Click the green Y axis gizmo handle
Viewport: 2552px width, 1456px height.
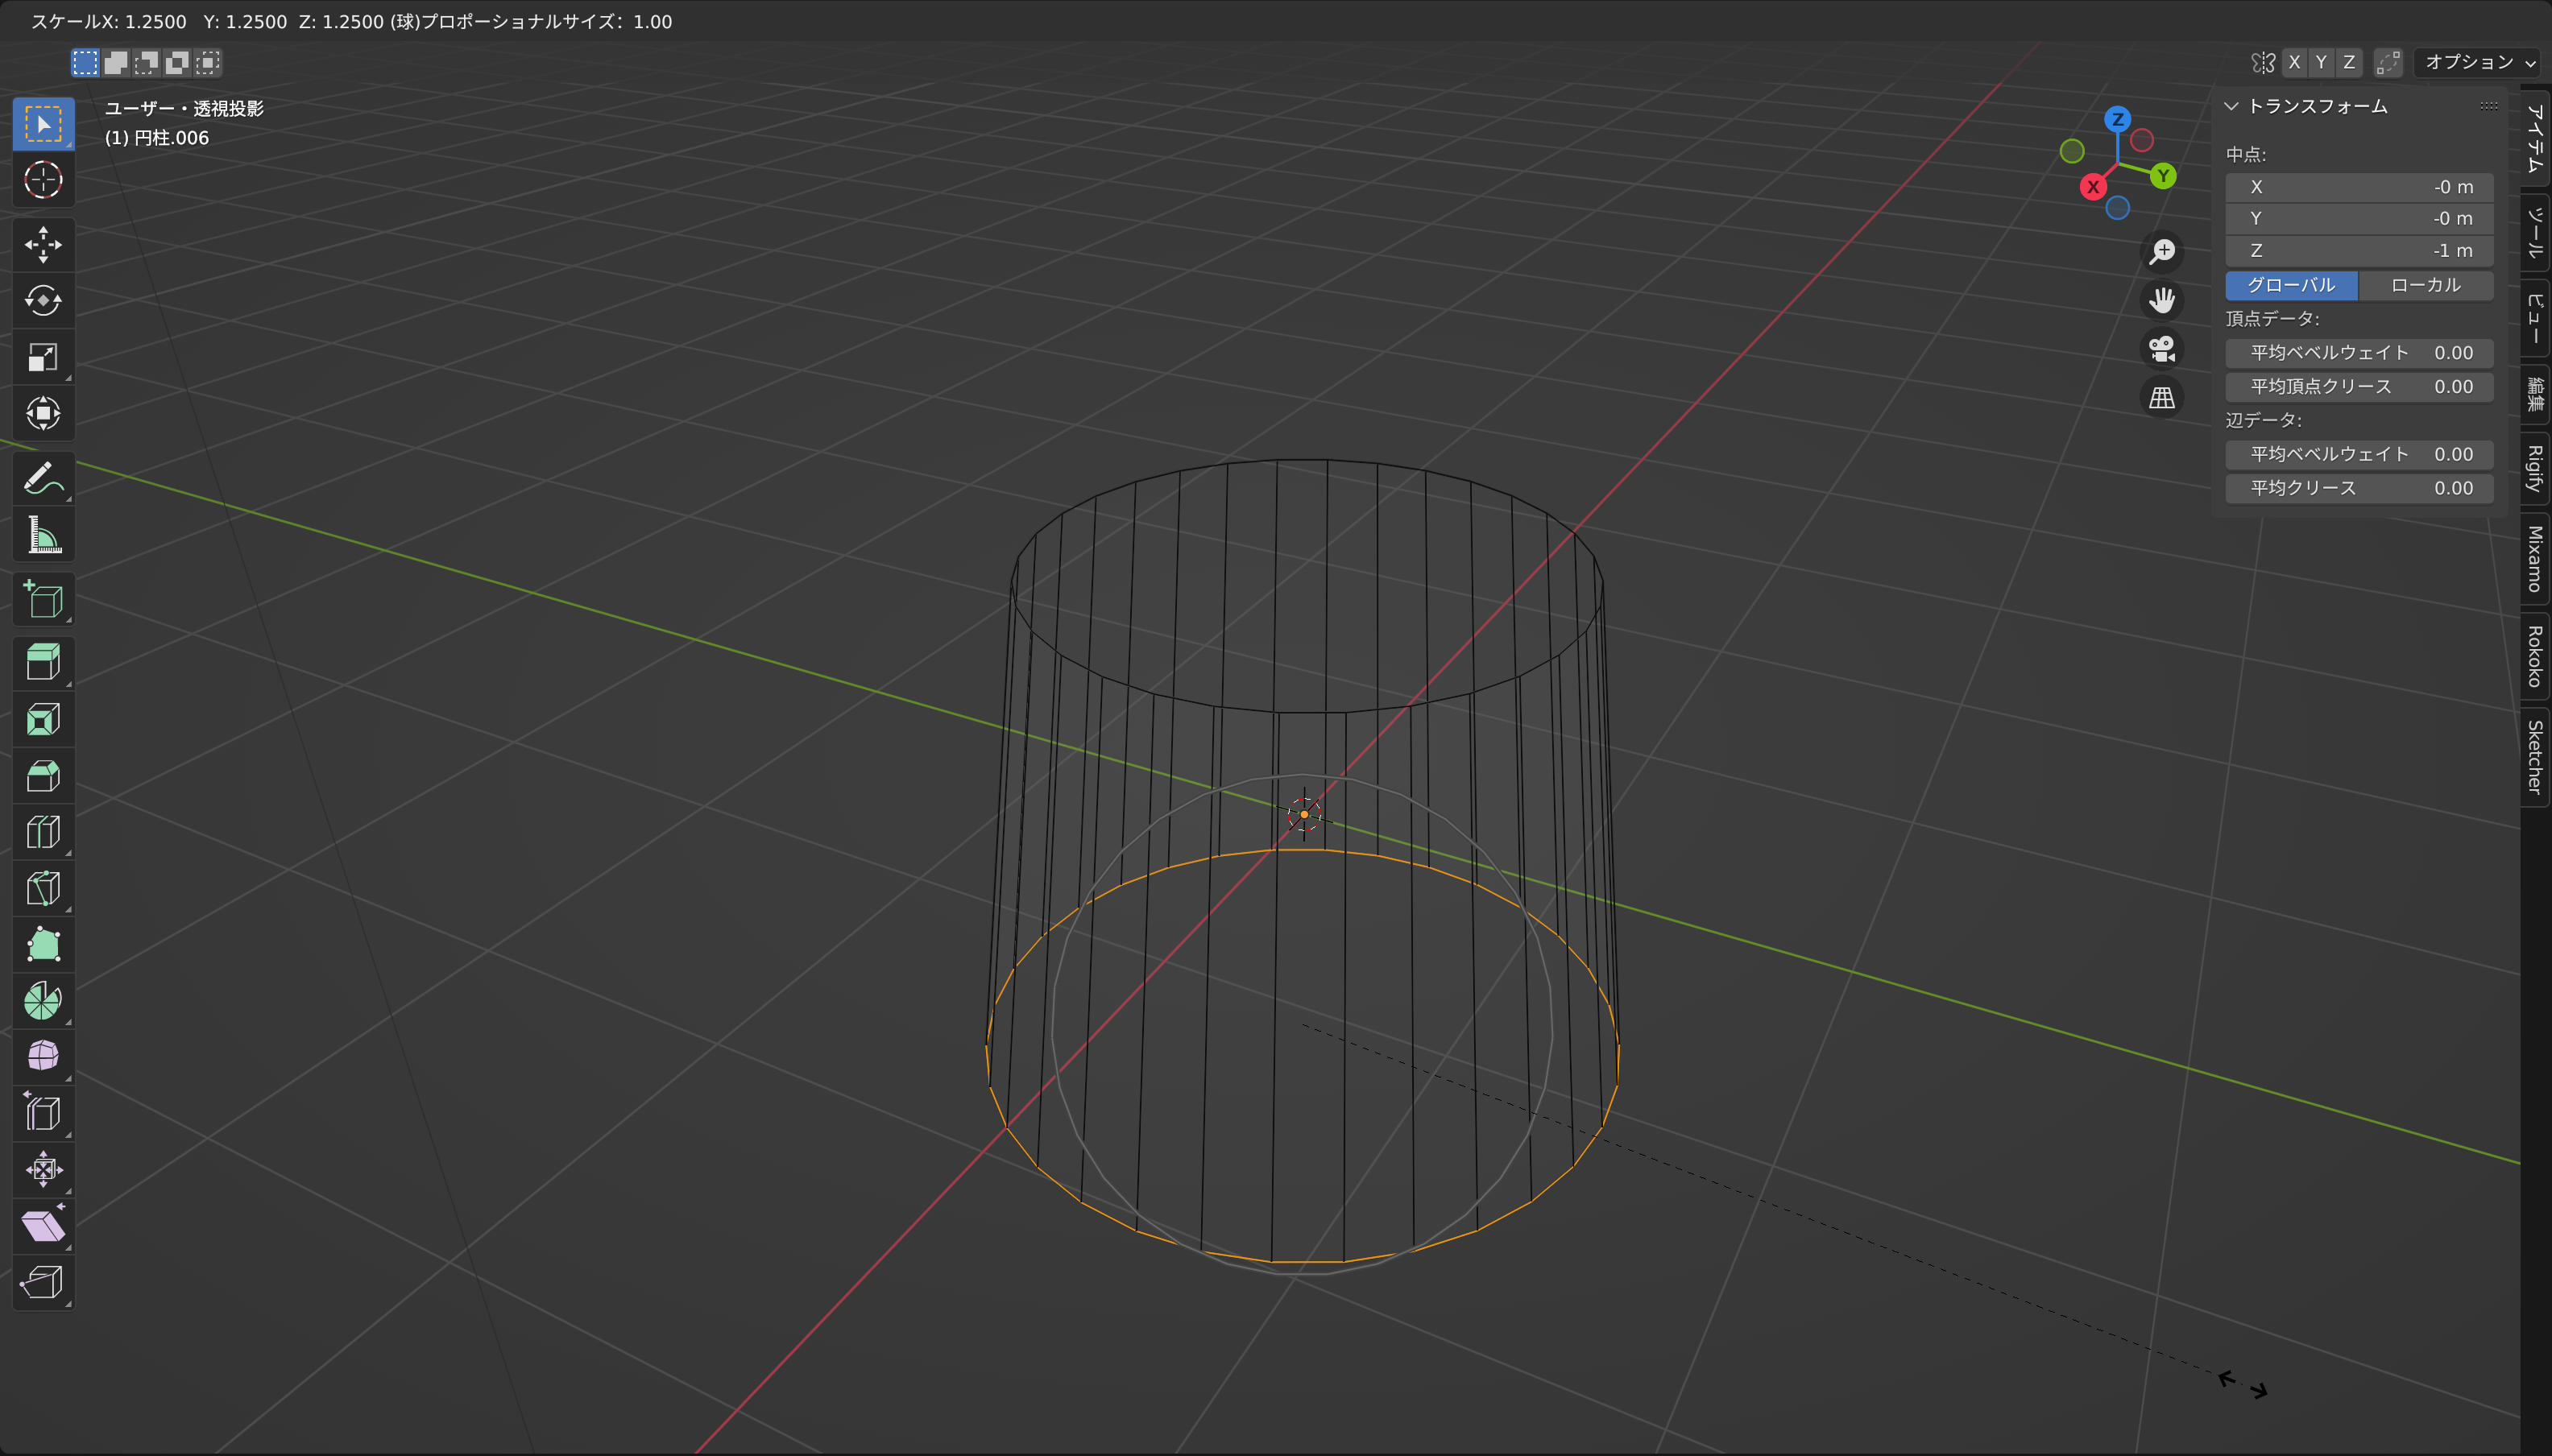tap(2163, 176)
